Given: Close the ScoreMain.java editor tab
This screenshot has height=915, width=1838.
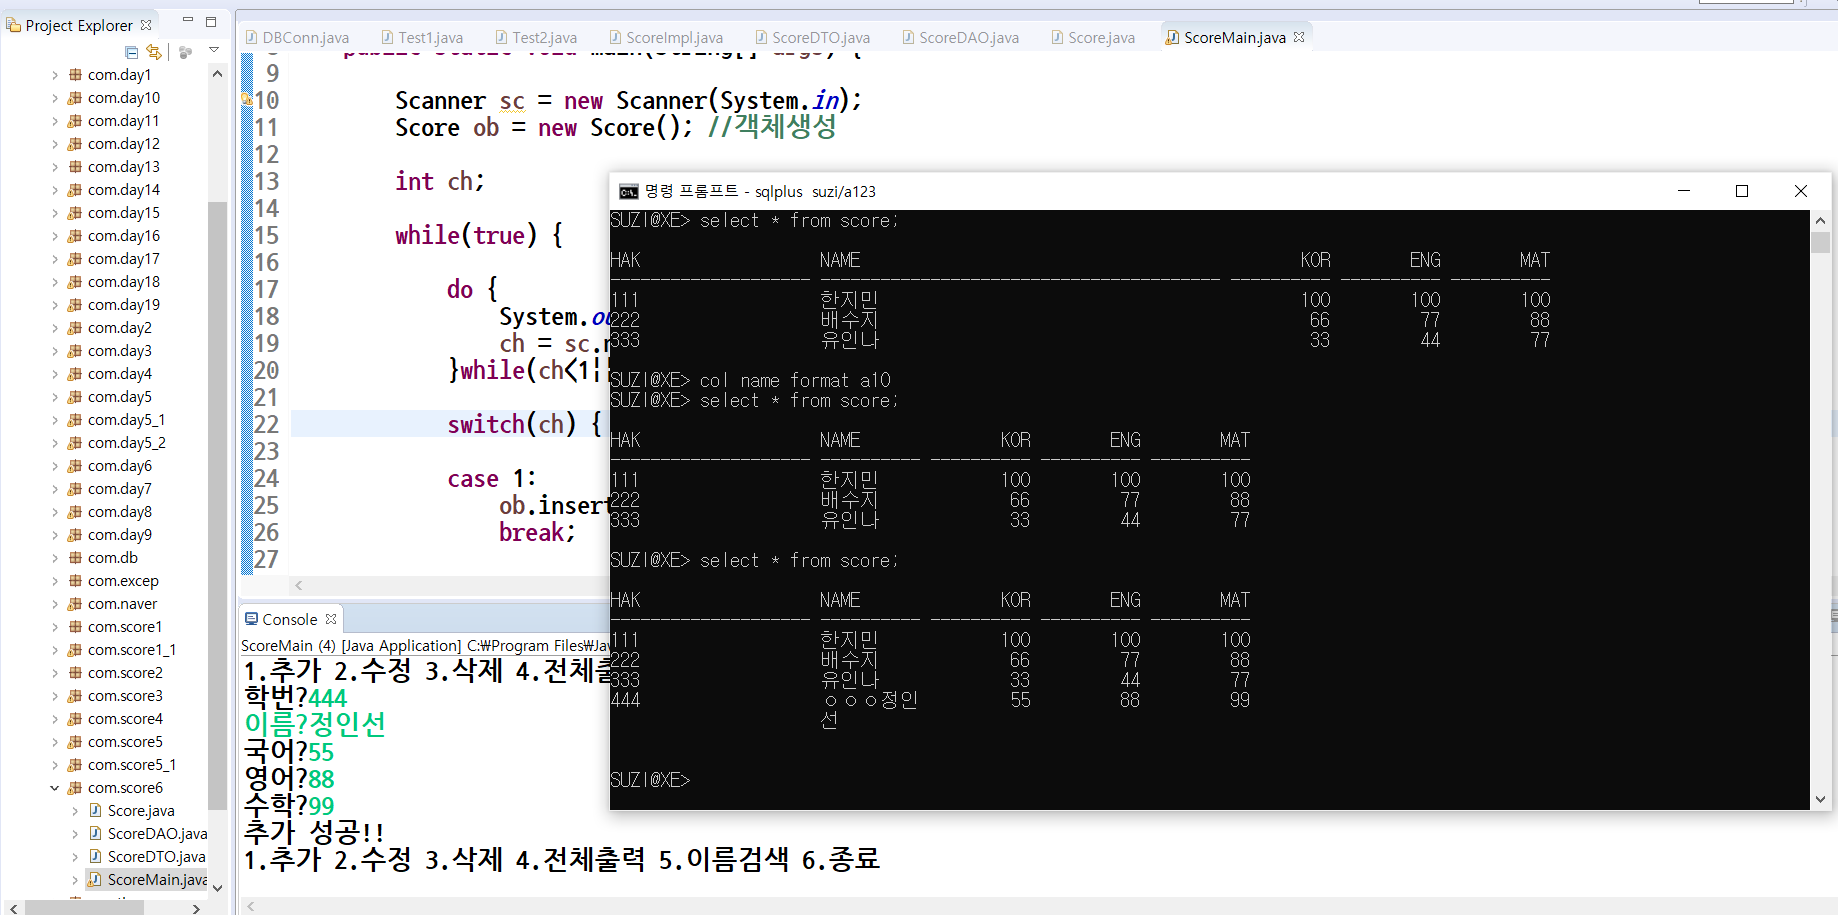Looking at the screenshot, I should [1298, 36].
